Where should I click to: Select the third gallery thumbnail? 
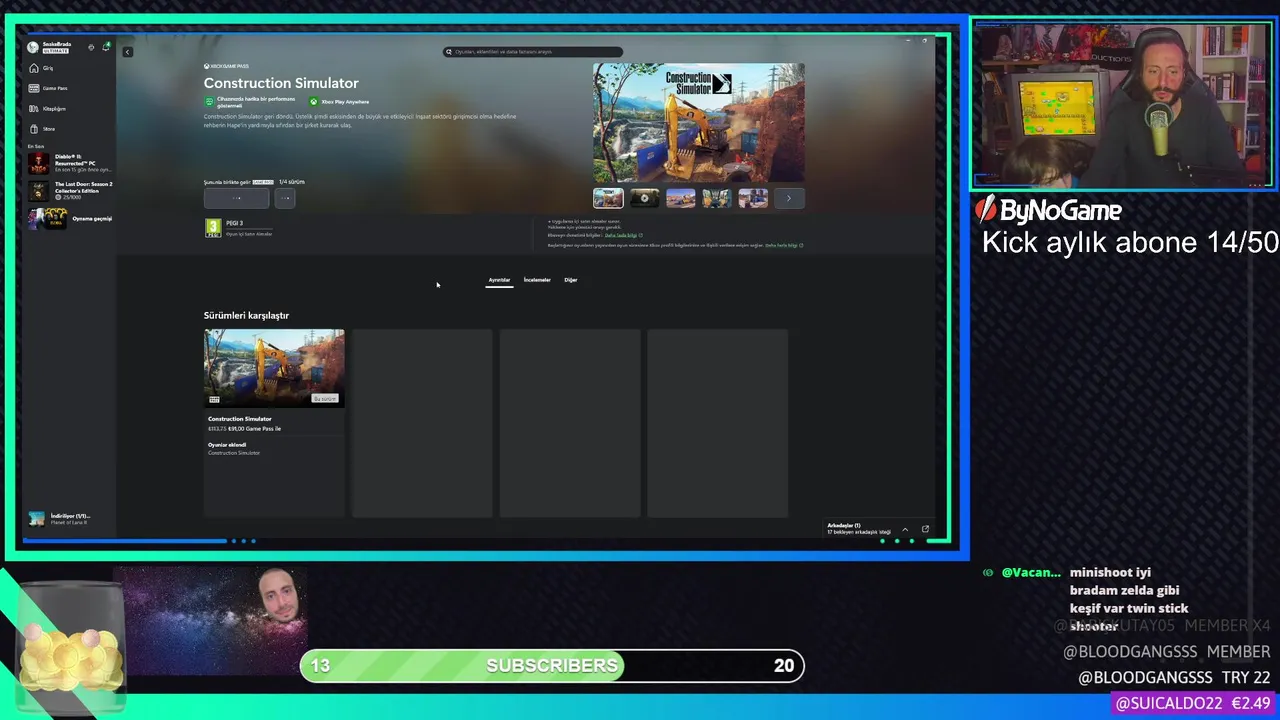pyautogui.click(x=680, y=198)
